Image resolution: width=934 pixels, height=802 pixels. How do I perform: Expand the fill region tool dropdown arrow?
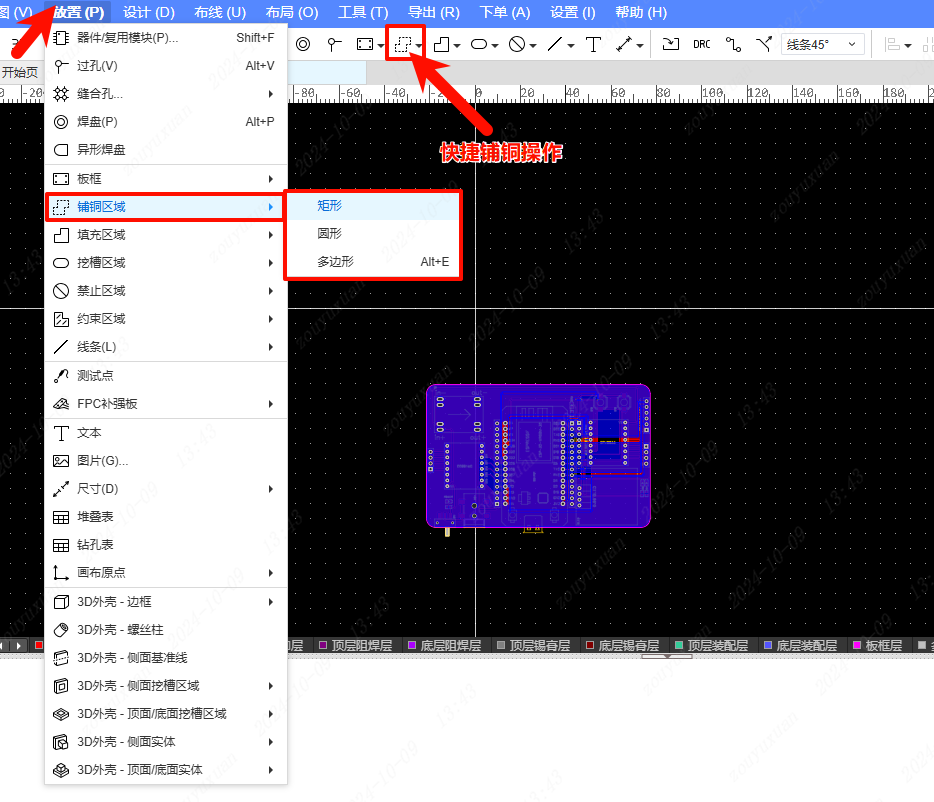coord(457,45)
